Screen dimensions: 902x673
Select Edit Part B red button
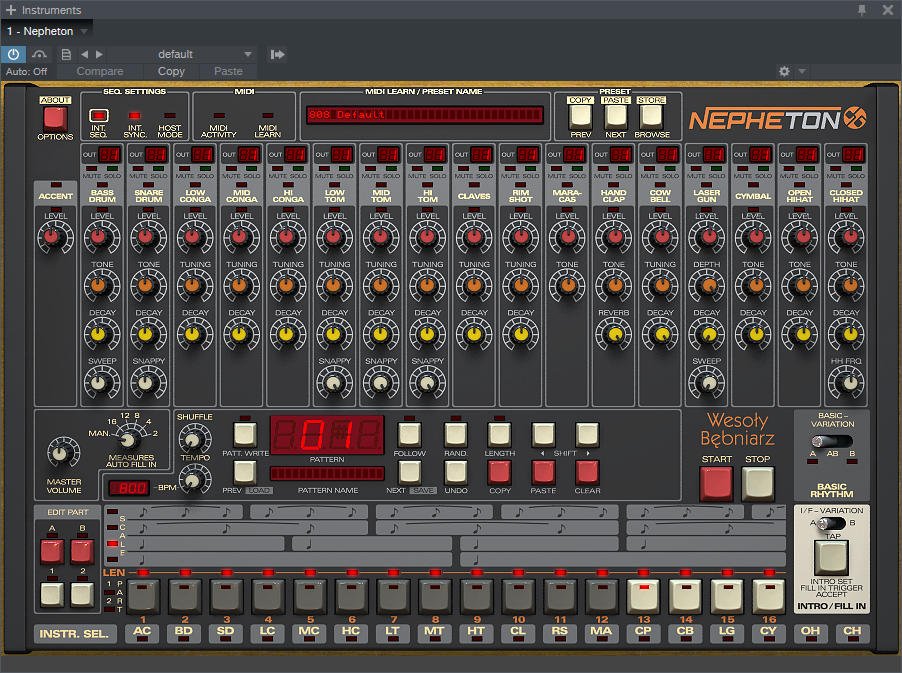click(x=82, y=551)
